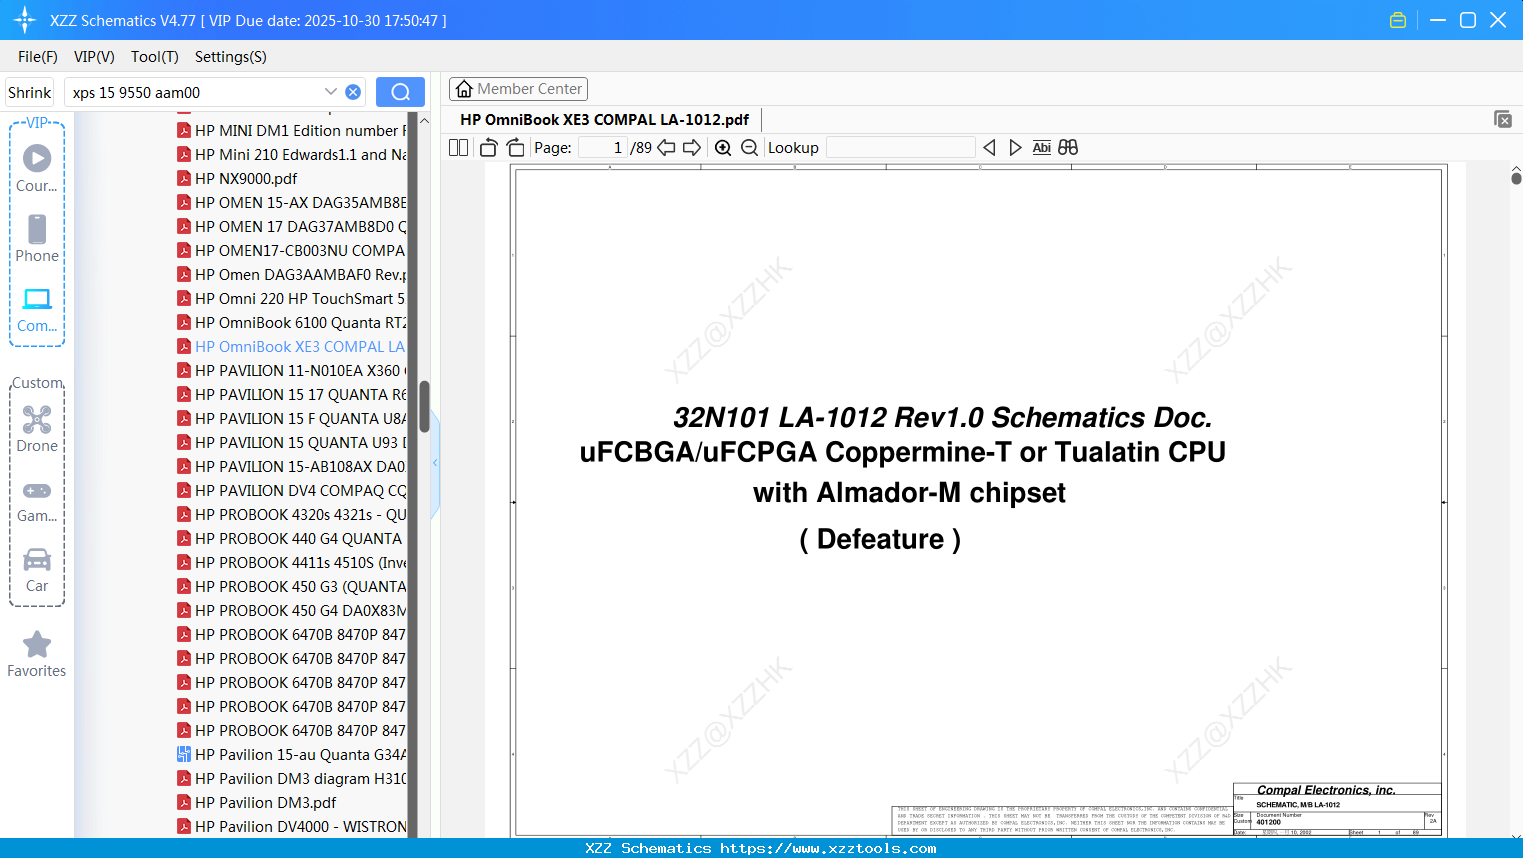
Task: Find previous lookup result
Action: click(989, 148)
